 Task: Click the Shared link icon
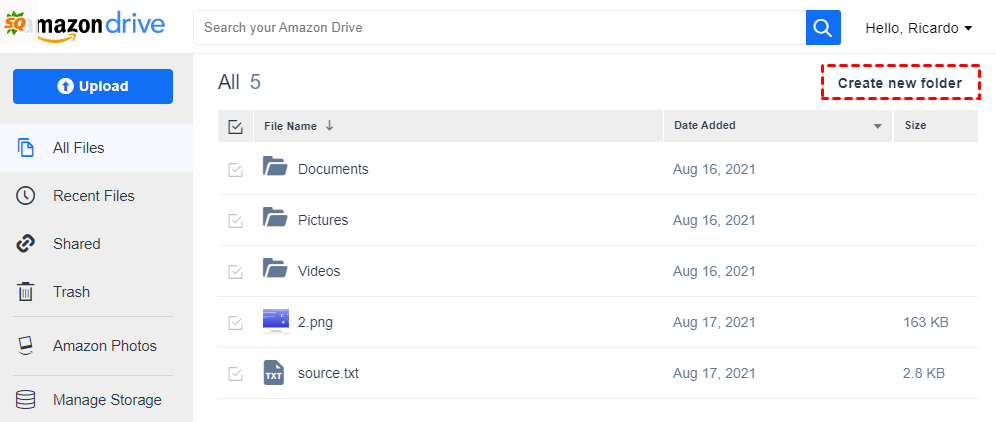click(26, 244)
